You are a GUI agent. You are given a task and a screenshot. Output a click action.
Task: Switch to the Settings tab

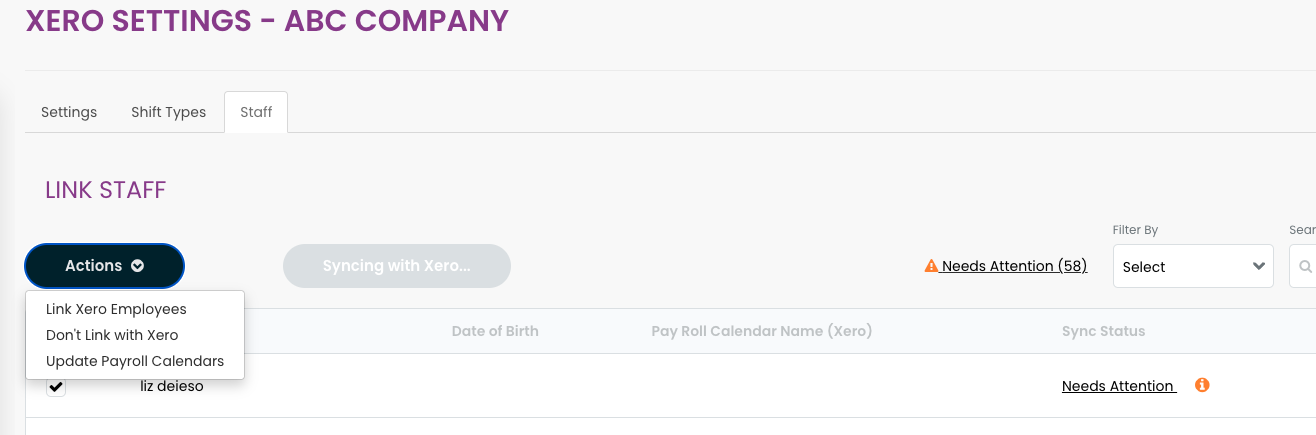[69, 112]
